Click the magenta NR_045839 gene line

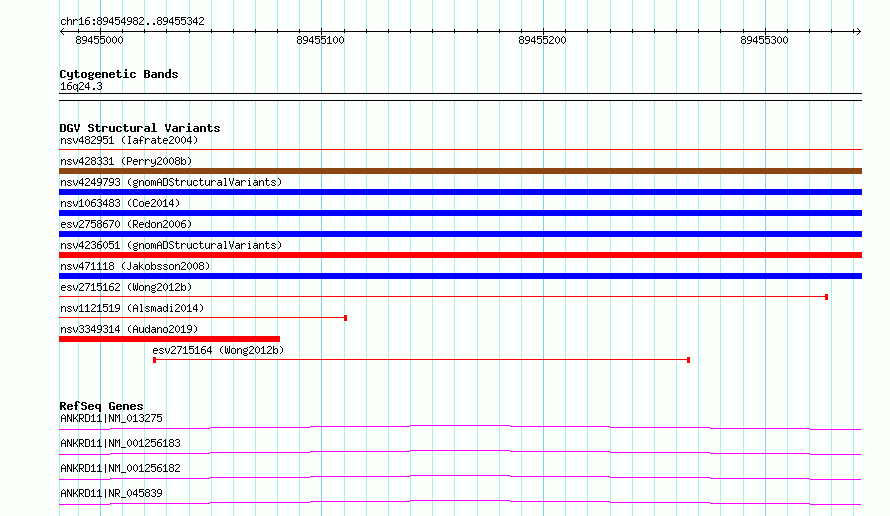coord(460,502)
